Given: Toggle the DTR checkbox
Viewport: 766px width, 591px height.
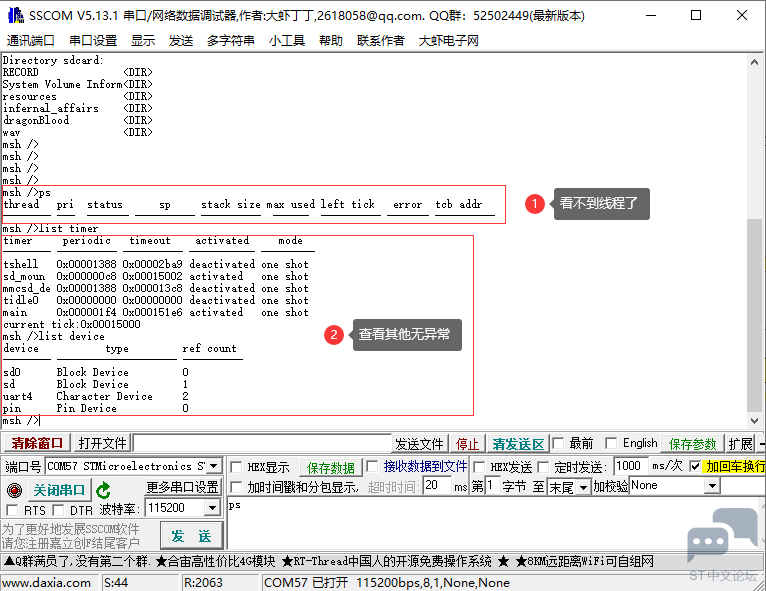Looking at the screenshot, I should click(58, 510).
